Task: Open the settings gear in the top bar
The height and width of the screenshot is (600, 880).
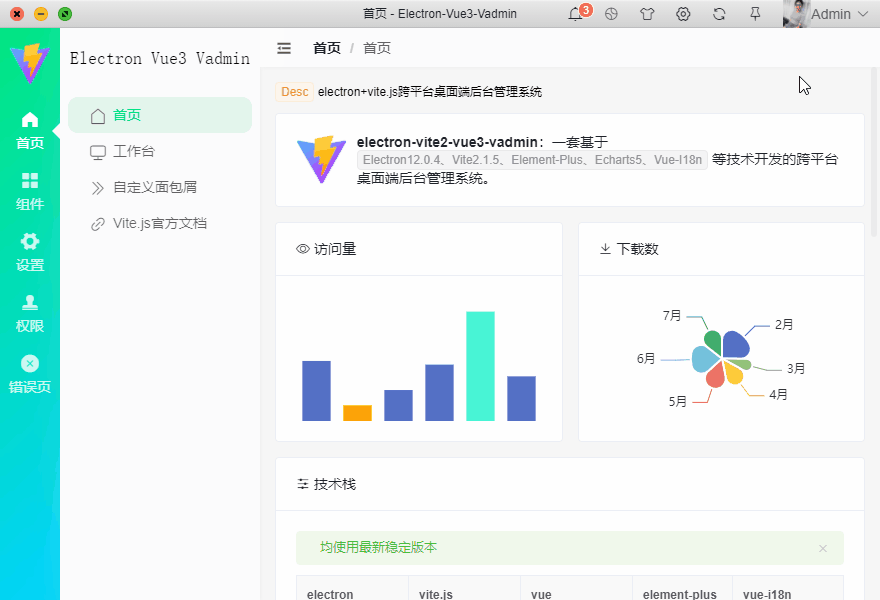Action: tap(683, 14)
